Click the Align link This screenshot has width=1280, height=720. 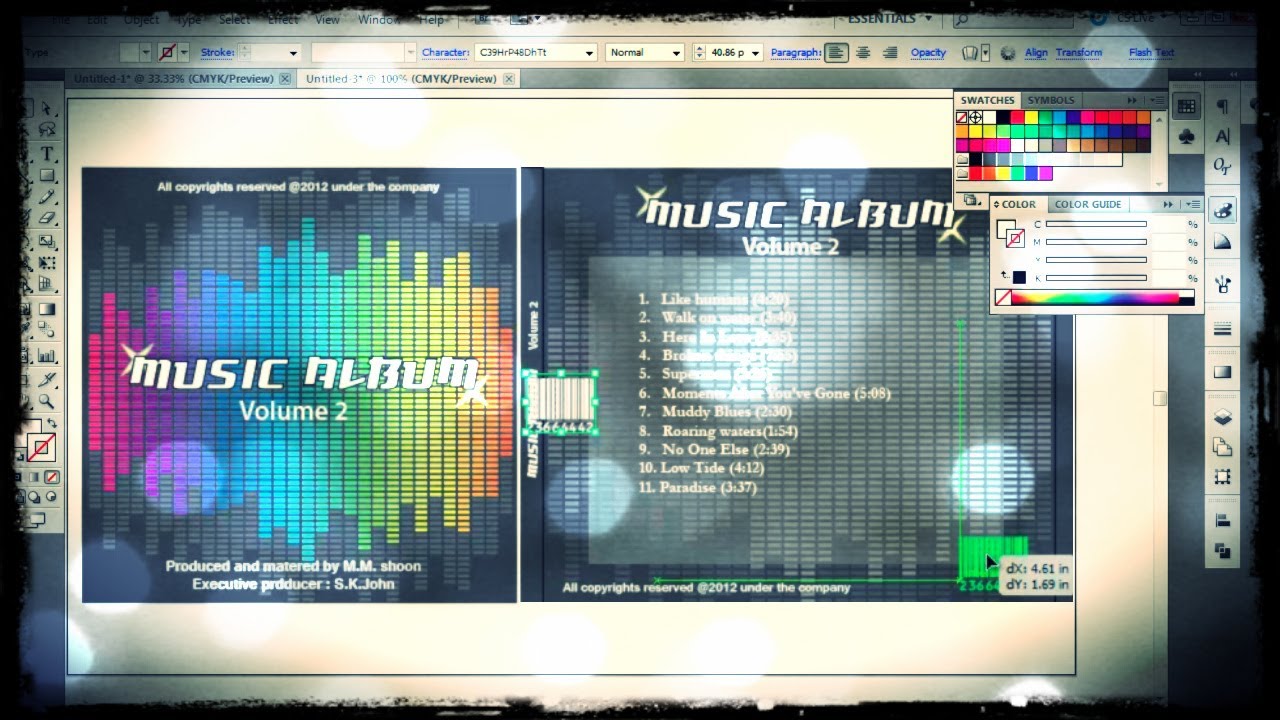point(1036,53)
